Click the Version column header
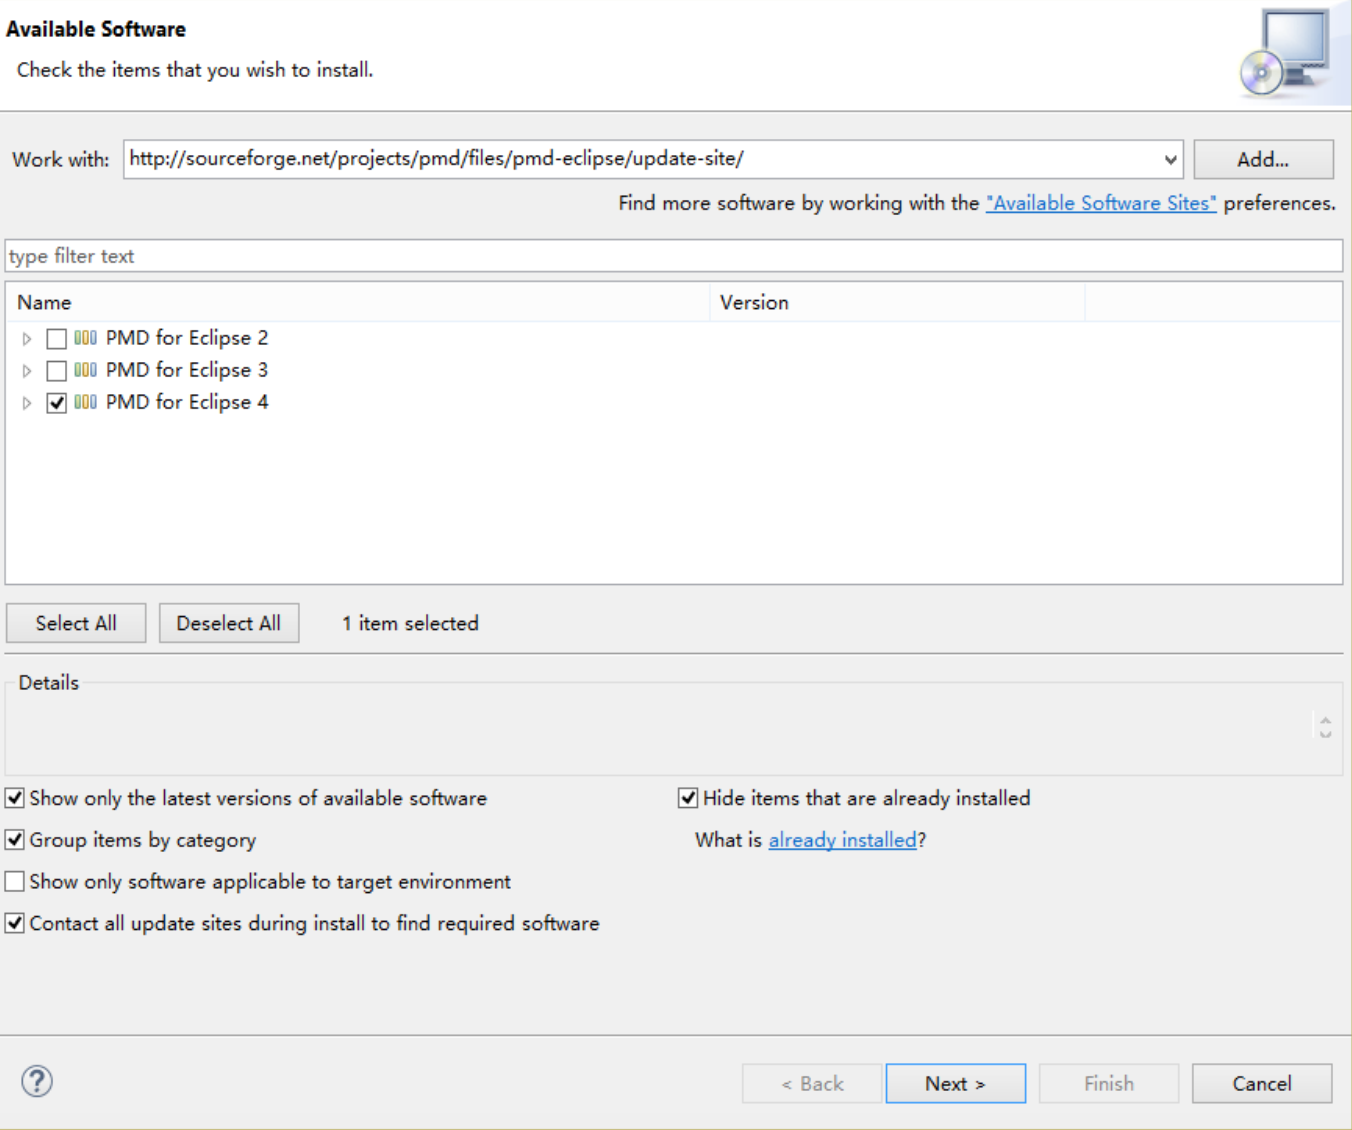The width and height of the screenshot is (1352, 1130). tap(897, 302)
